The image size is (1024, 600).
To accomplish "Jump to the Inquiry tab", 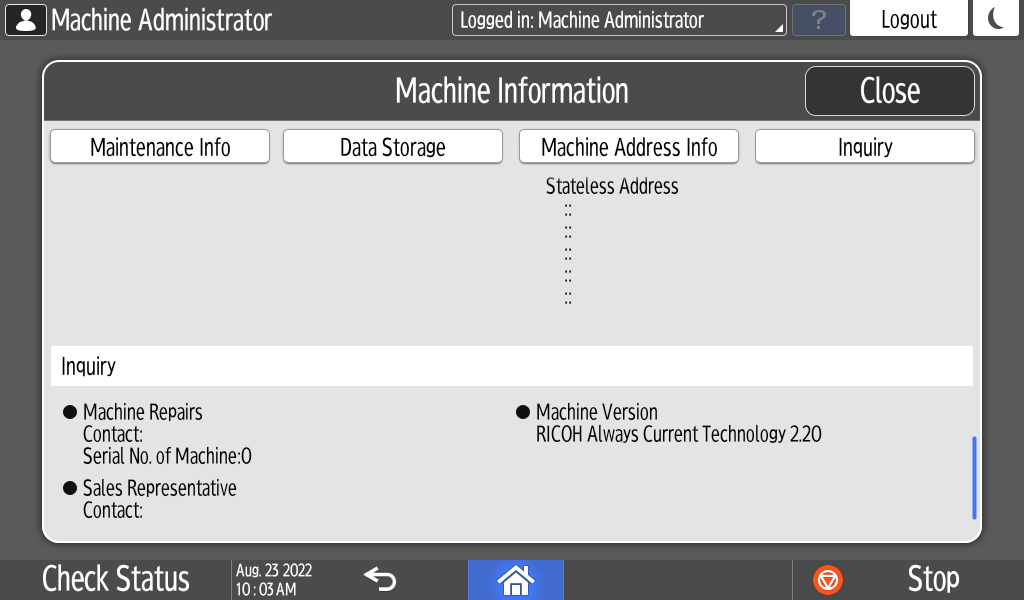I will (x=864, y=147).
